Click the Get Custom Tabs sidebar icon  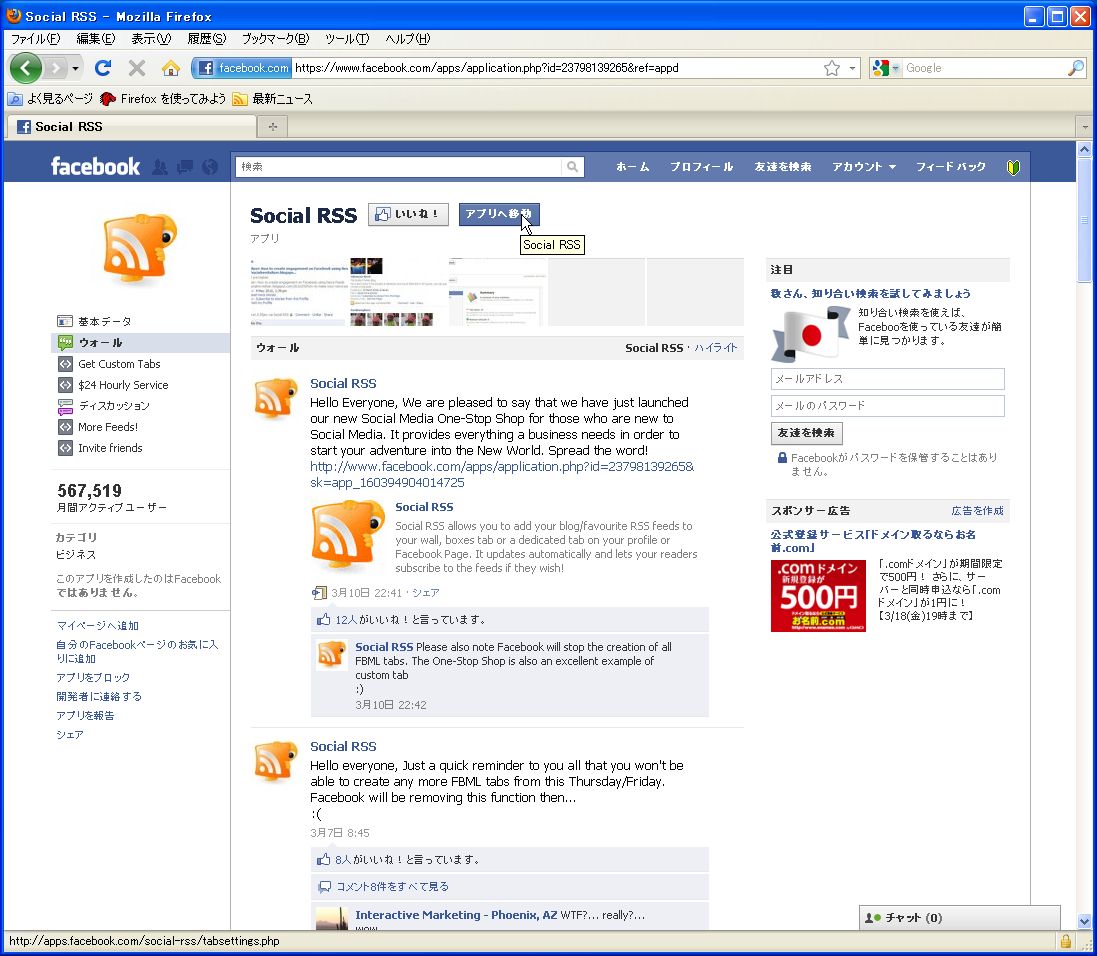(x=65, y=364)
